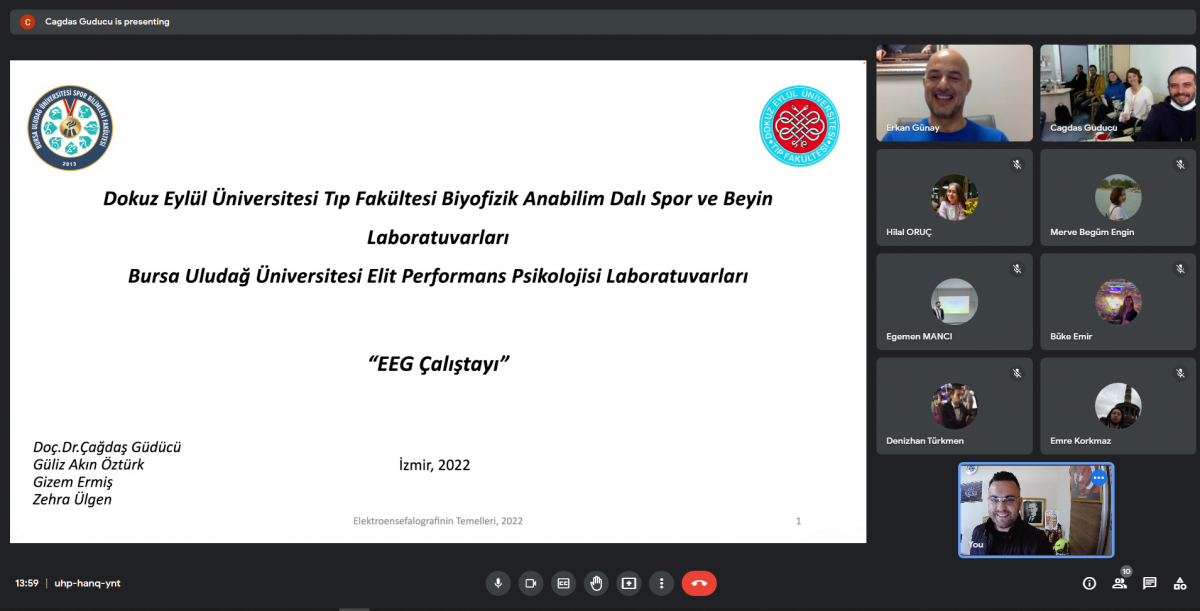Click the 13:59 meeting clock
The height and width of the screenshot is (611, 1200).
point(27,583)
